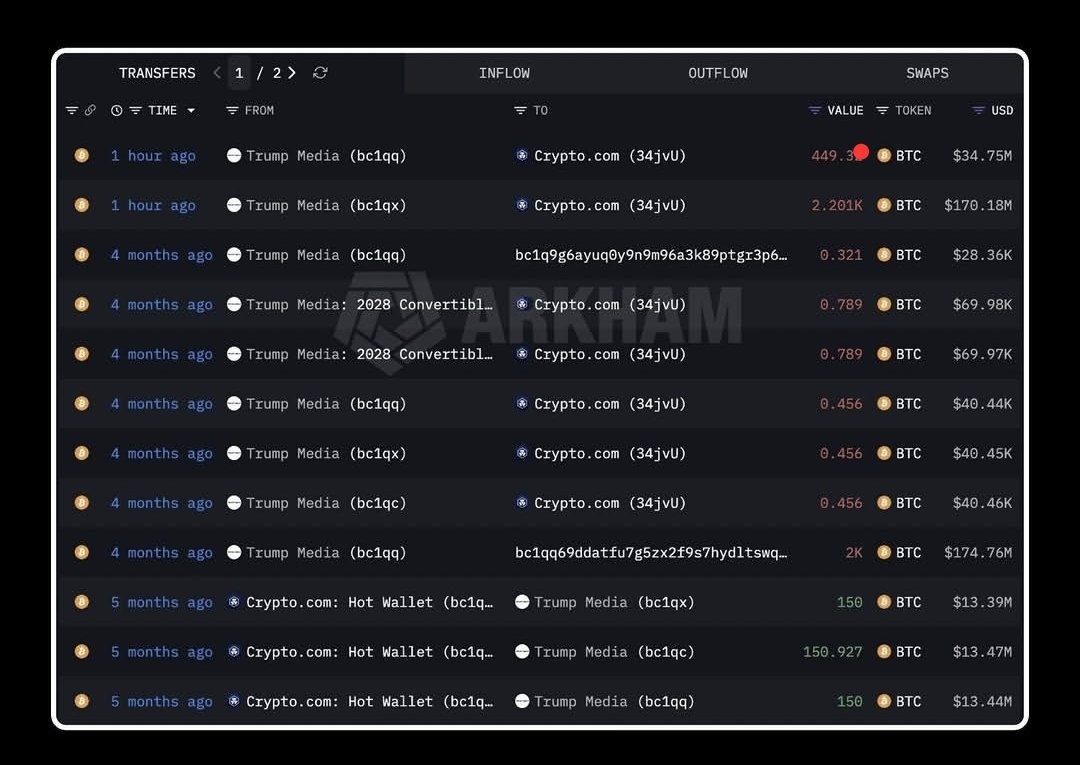Go to next transfers page arrow

[292, 72]
